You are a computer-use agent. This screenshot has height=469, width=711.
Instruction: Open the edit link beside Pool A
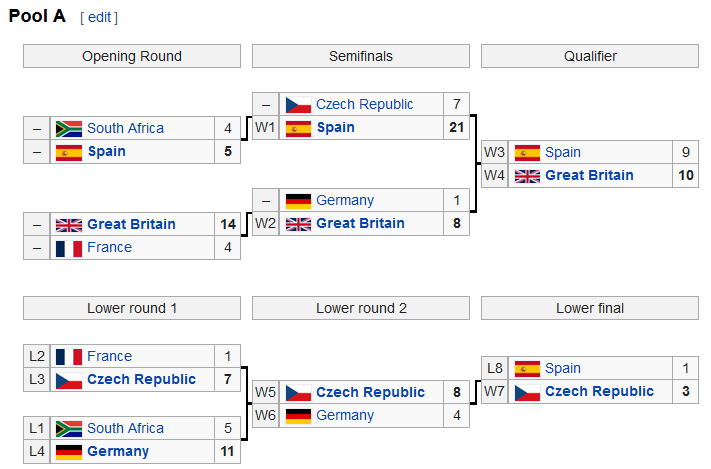tap(99, 18)
